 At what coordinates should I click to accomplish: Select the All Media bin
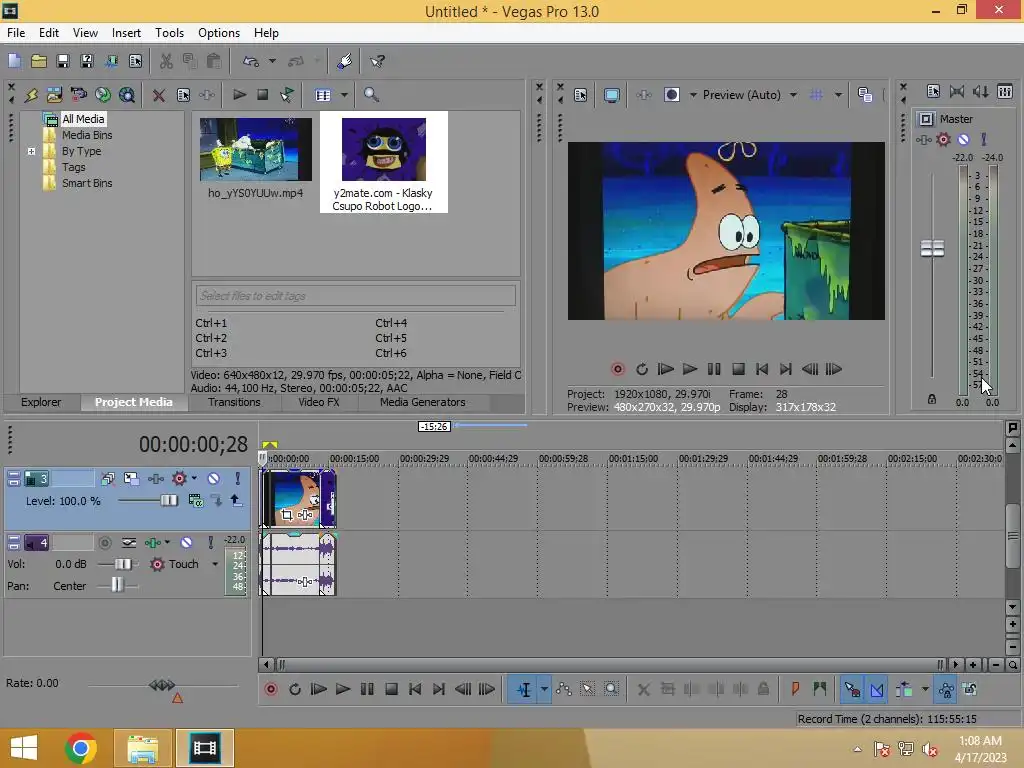click(83, 119)
